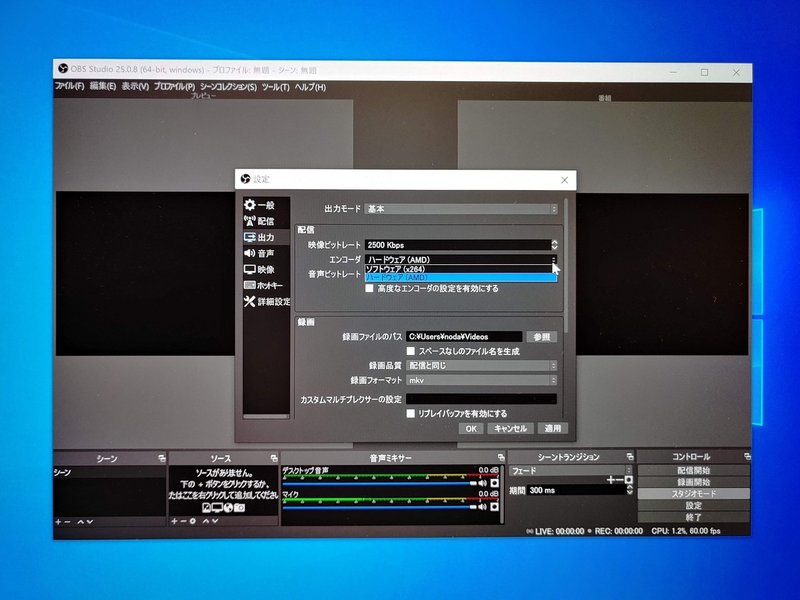
Task: Switch to 一般 settings section
Action: tap(266, 205)
